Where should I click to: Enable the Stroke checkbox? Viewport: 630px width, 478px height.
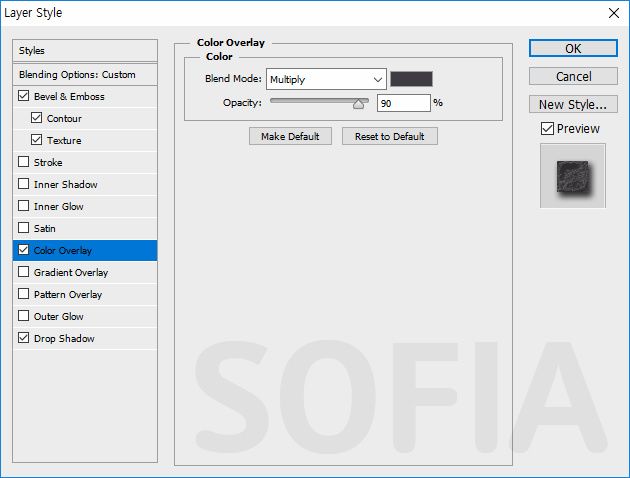[24, 162]
